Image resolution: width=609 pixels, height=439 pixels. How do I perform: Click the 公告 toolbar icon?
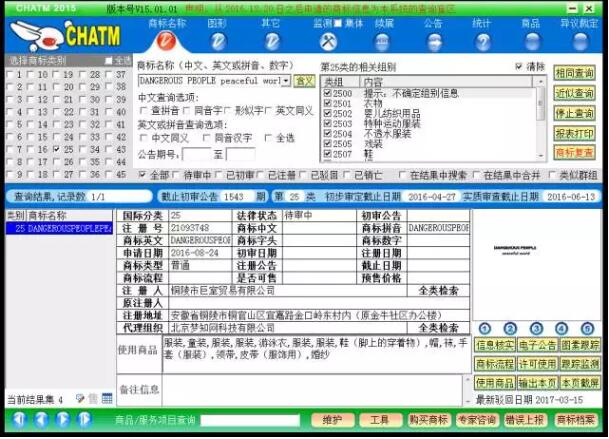(x=432, y=41)
